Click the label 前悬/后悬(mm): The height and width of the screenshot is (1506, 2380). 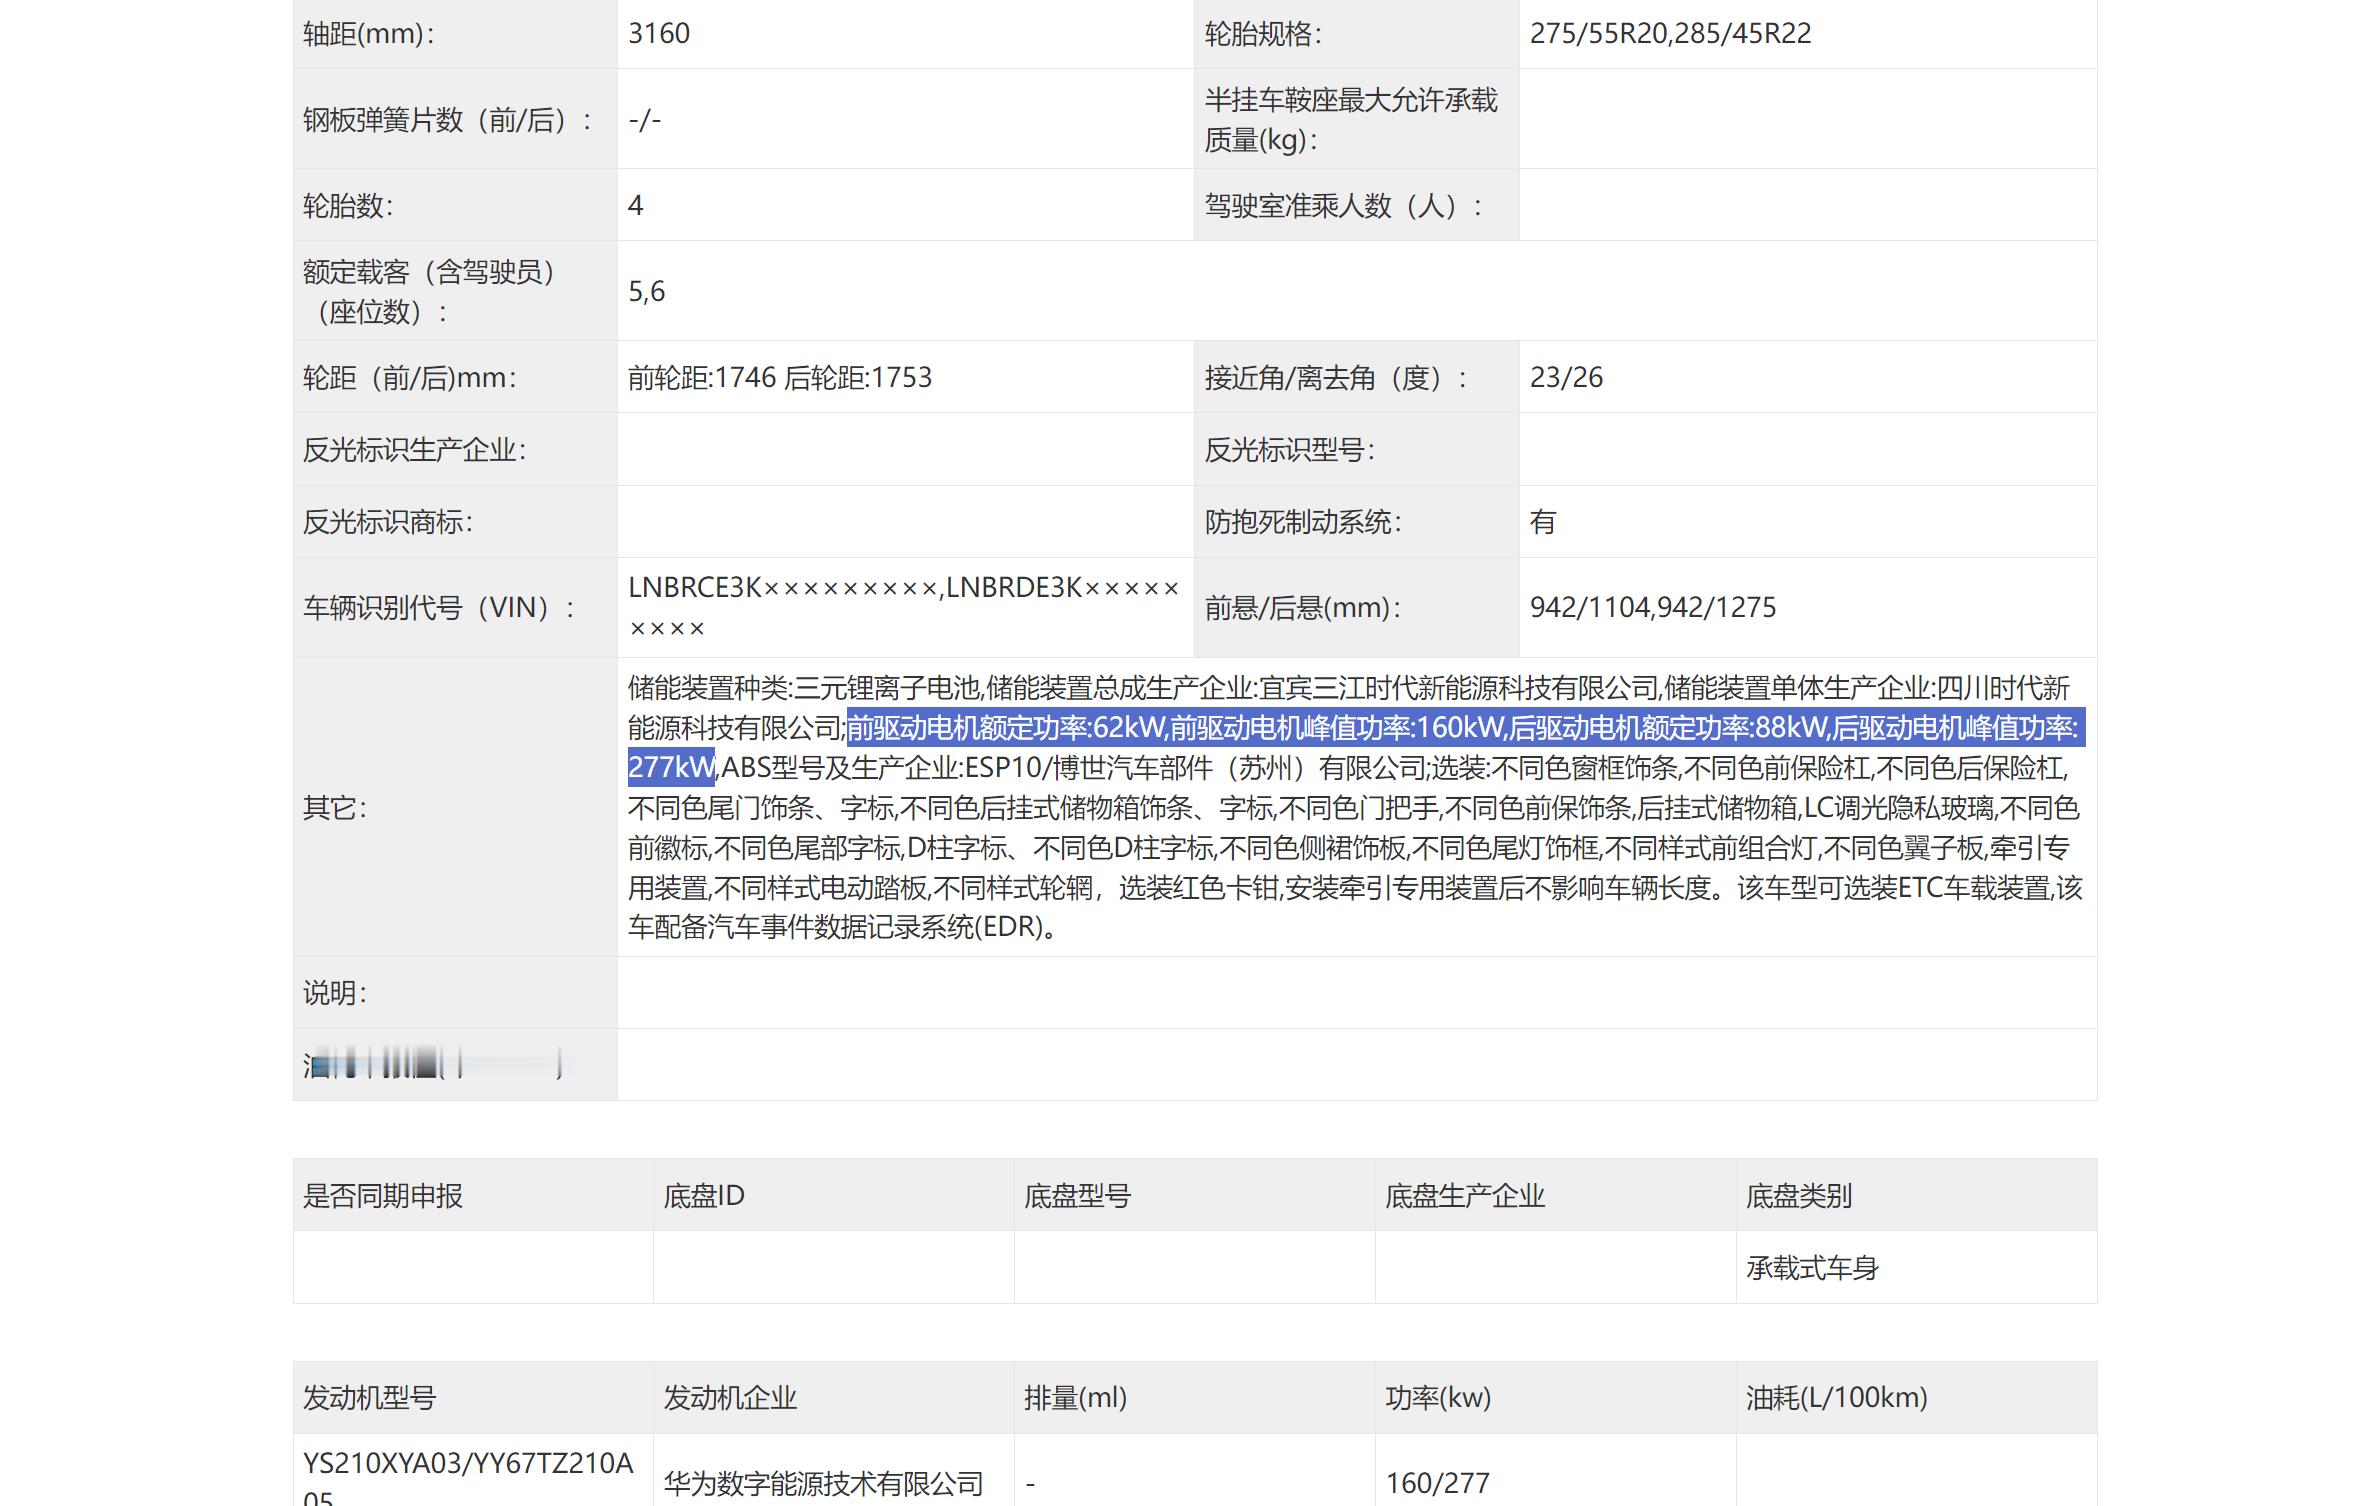coord(1303,607)
